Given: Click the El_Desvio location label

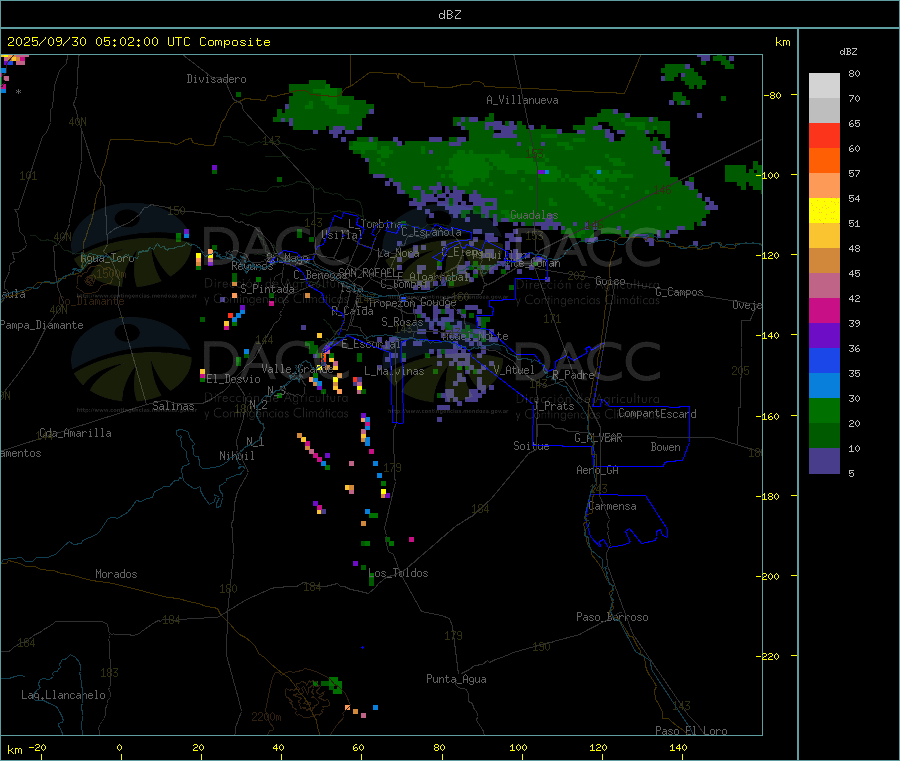Looking at the screenshot, I should click(233, 379).
